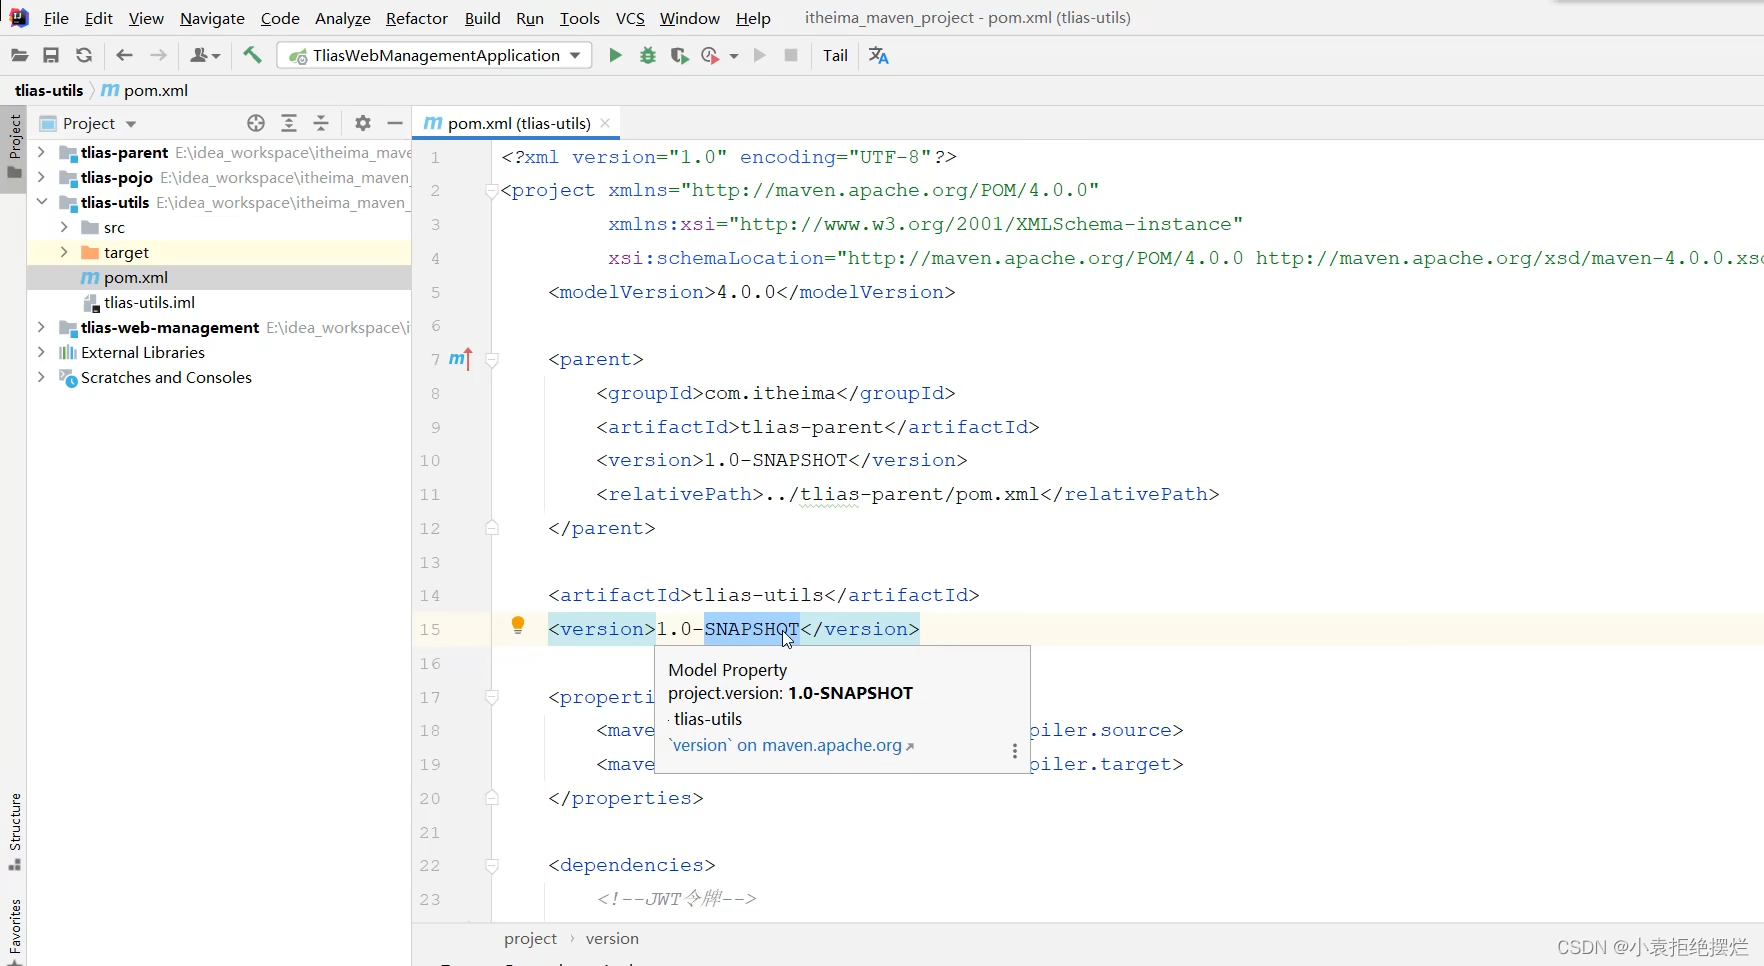Expand Scratches and Consoles node

click(41, 377)
